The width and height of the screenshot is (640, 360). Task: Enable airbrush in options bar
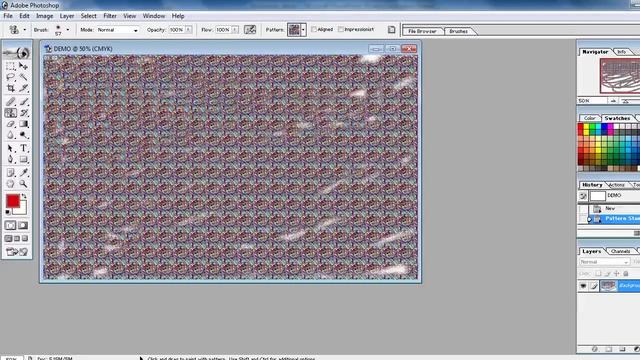(250, 29)
